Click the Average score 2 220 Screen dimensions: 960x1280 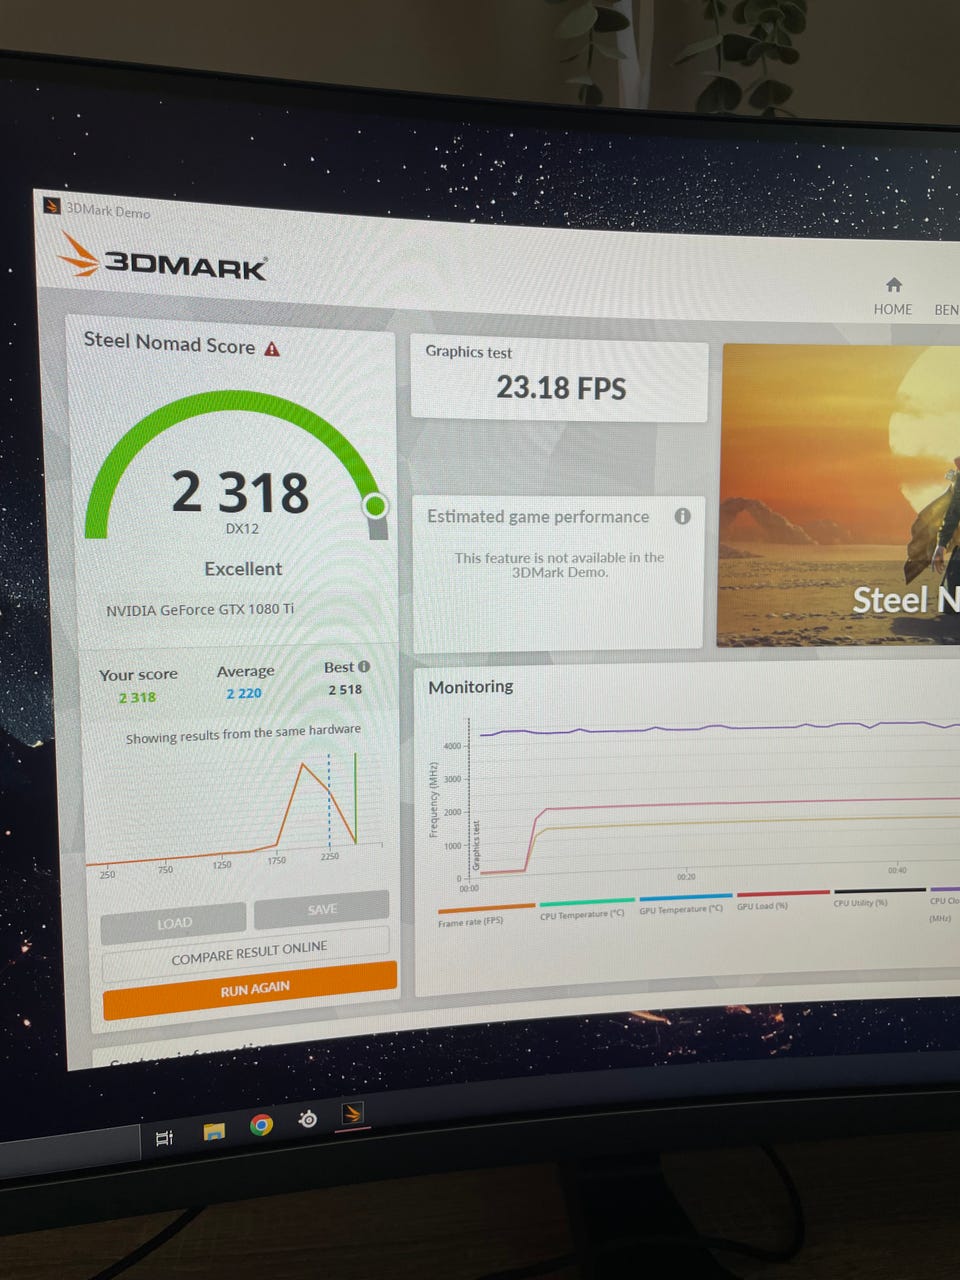243,693
